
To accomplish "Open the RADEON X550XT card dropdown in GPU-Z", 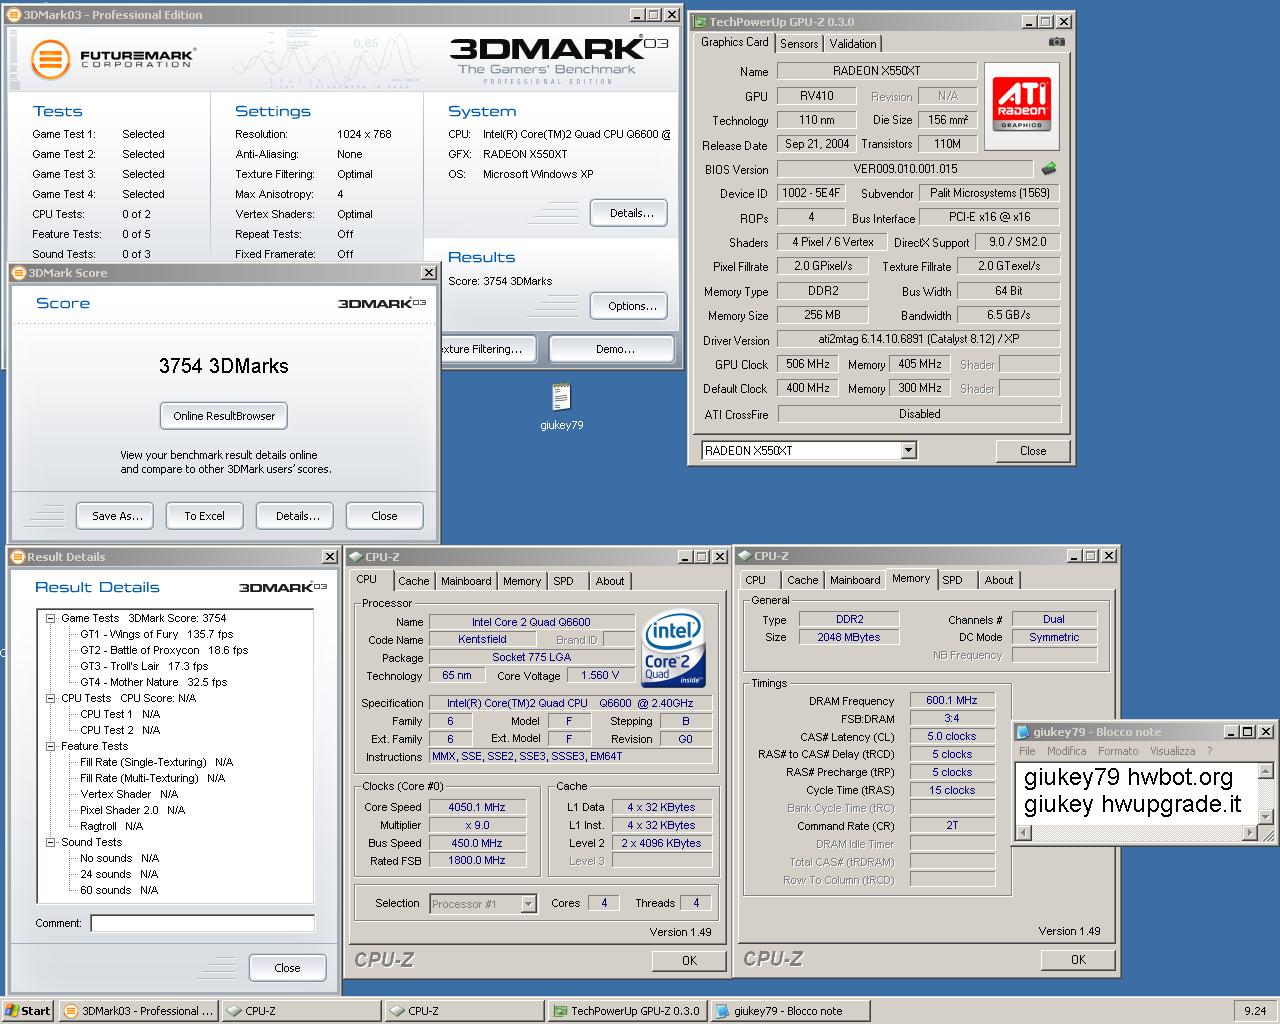I will (908, 451).
